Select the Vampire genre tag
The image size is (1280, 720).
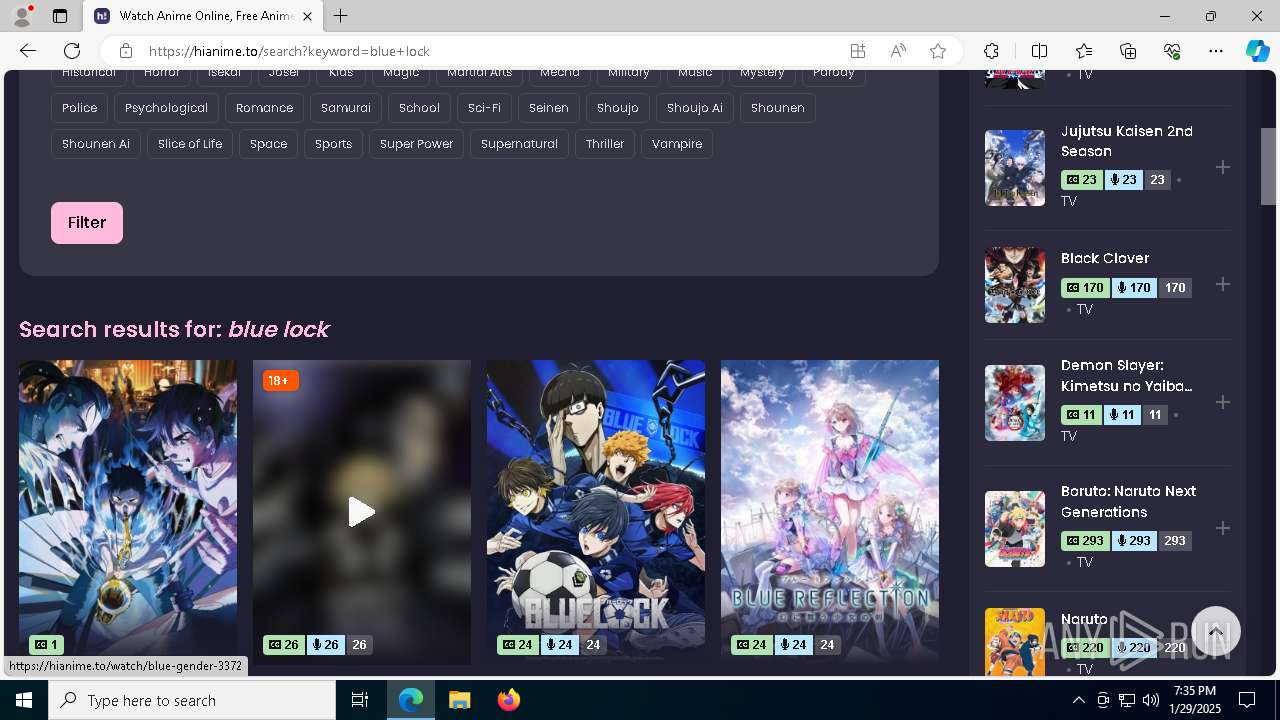pyautogui.click(x=677, y=144)
